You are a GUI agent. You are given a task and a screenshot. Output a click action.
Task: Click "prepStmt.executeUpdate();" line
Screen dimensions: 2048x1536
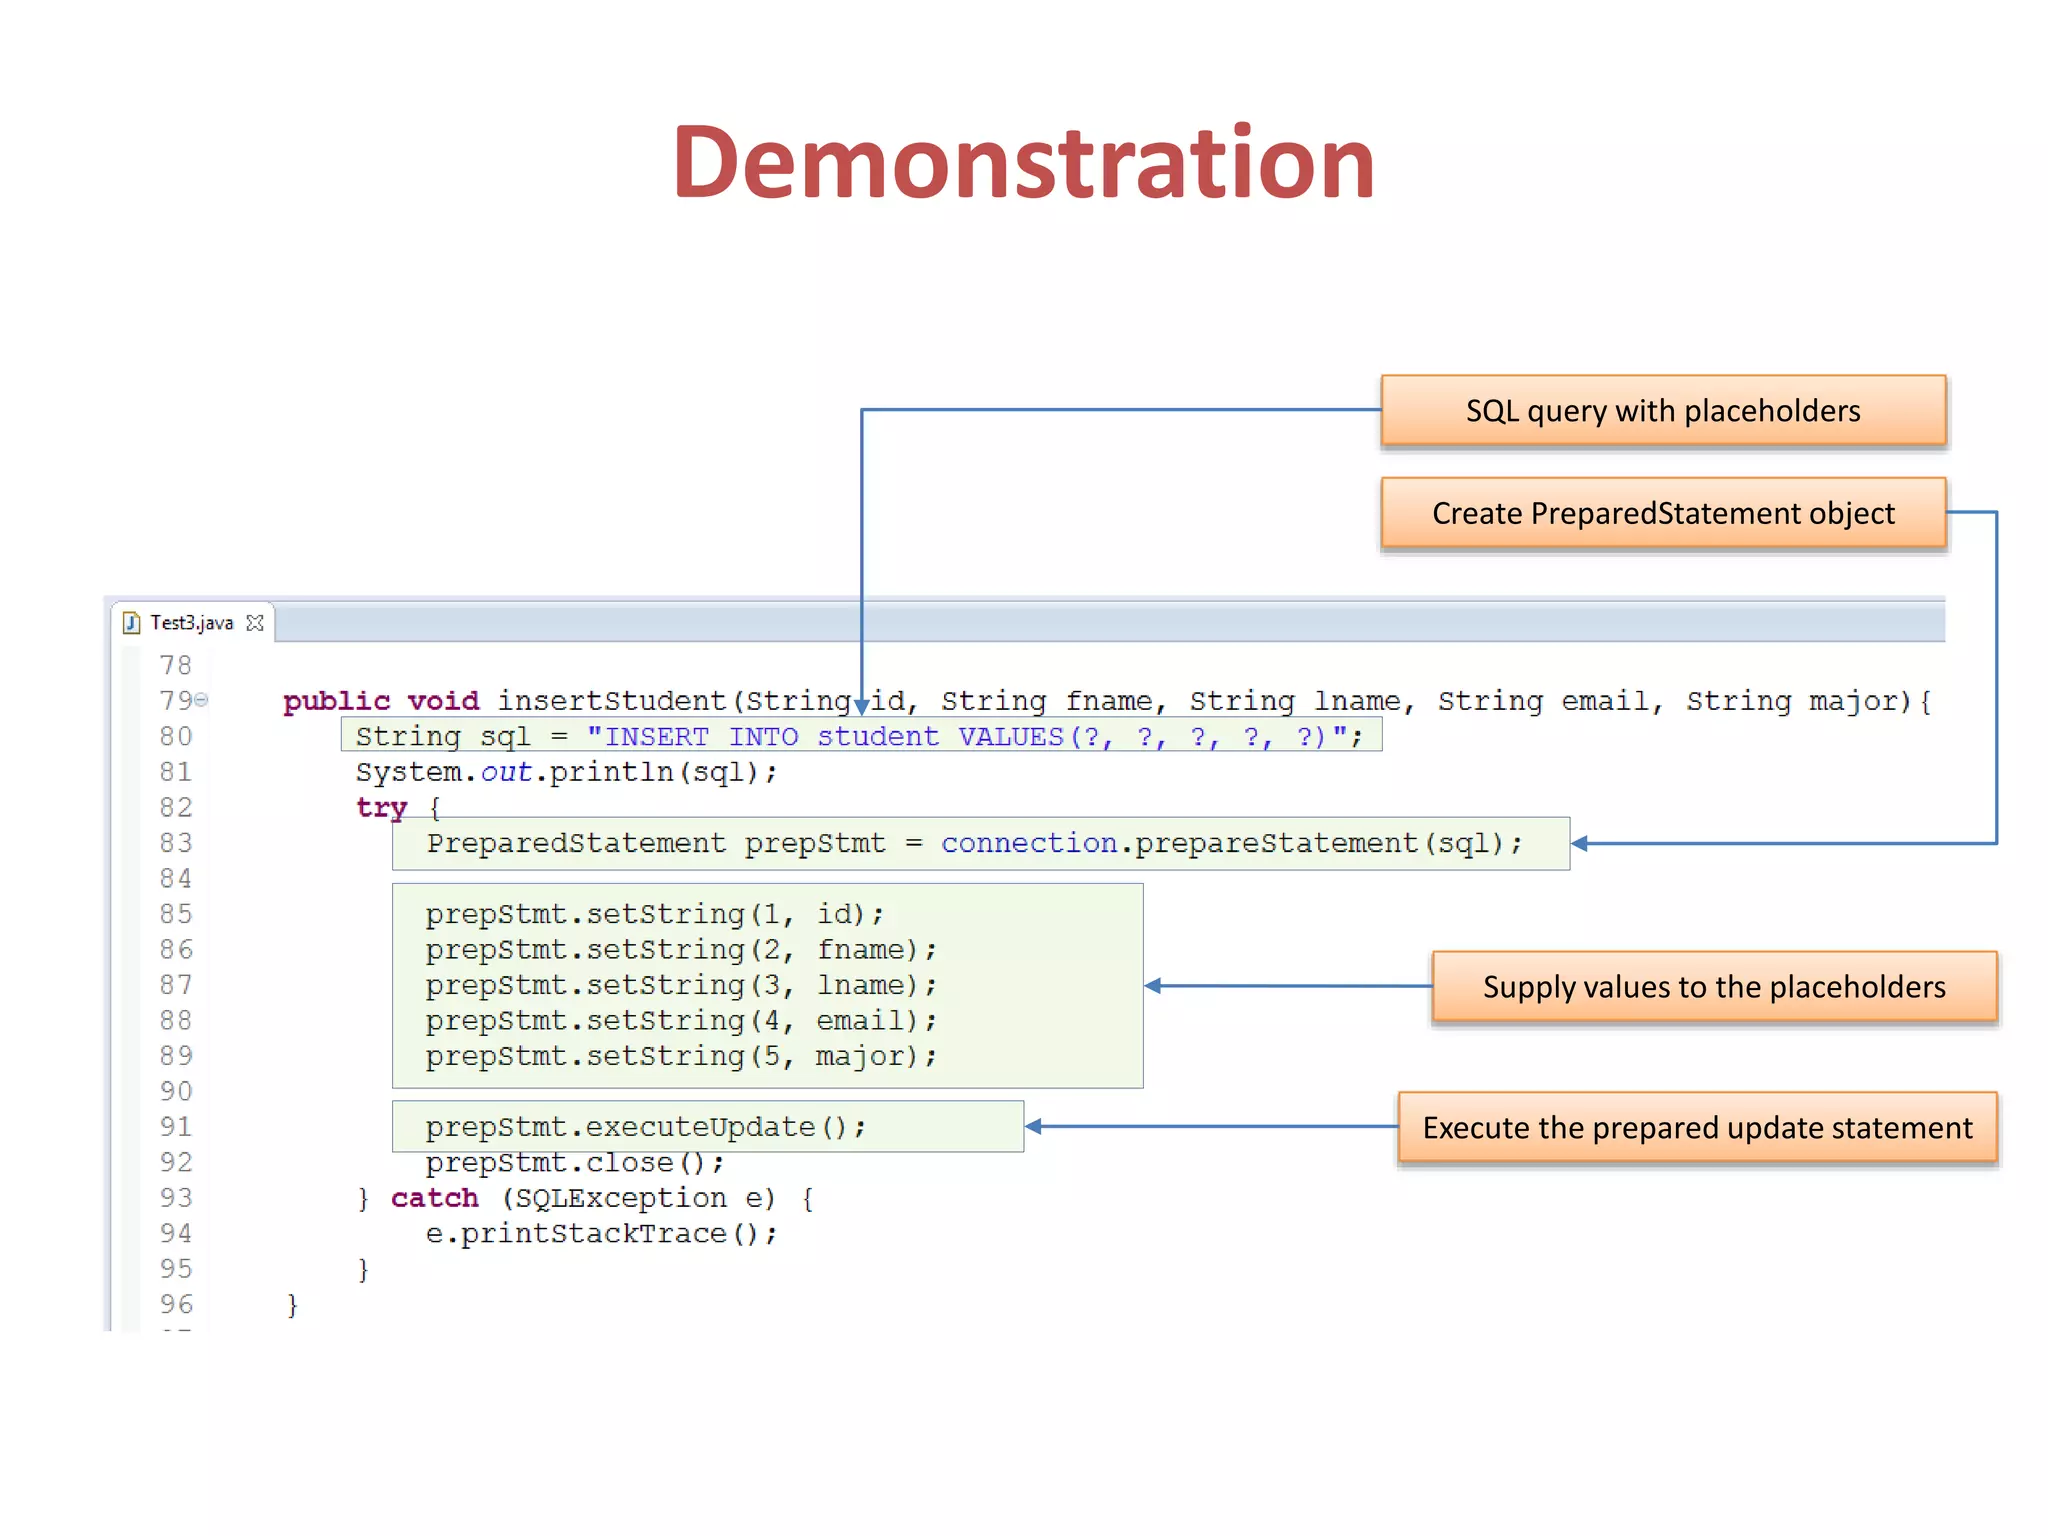[x=646, y=1127]
